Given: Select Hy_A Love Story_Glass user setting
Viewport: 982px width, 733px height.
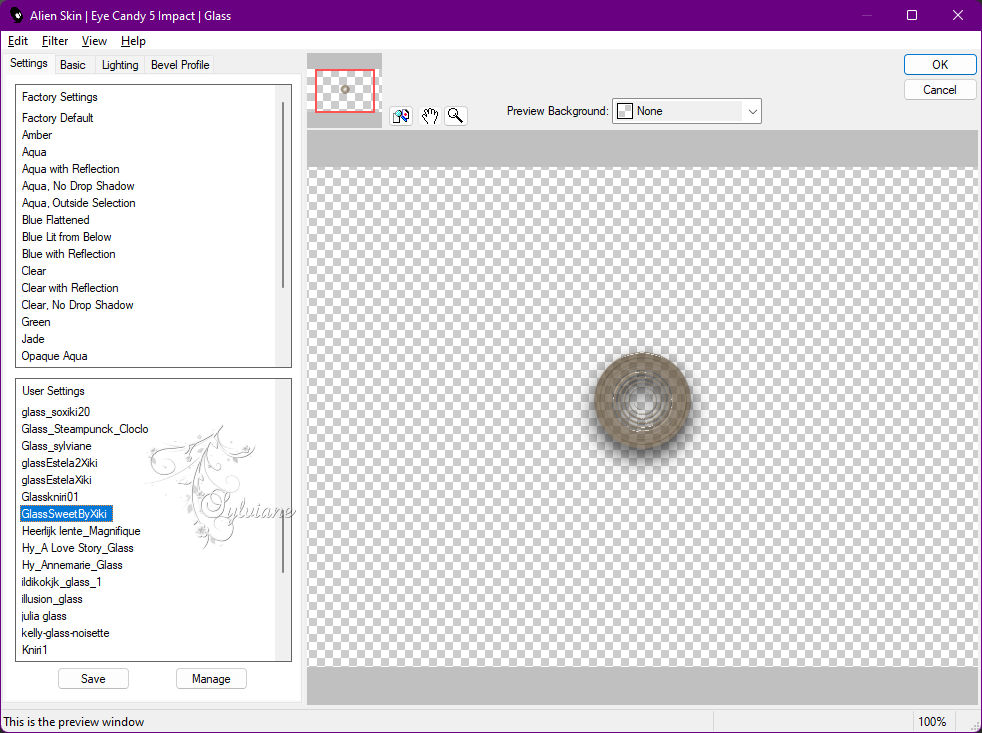Looking at the screenshot, I should point(77,548).
